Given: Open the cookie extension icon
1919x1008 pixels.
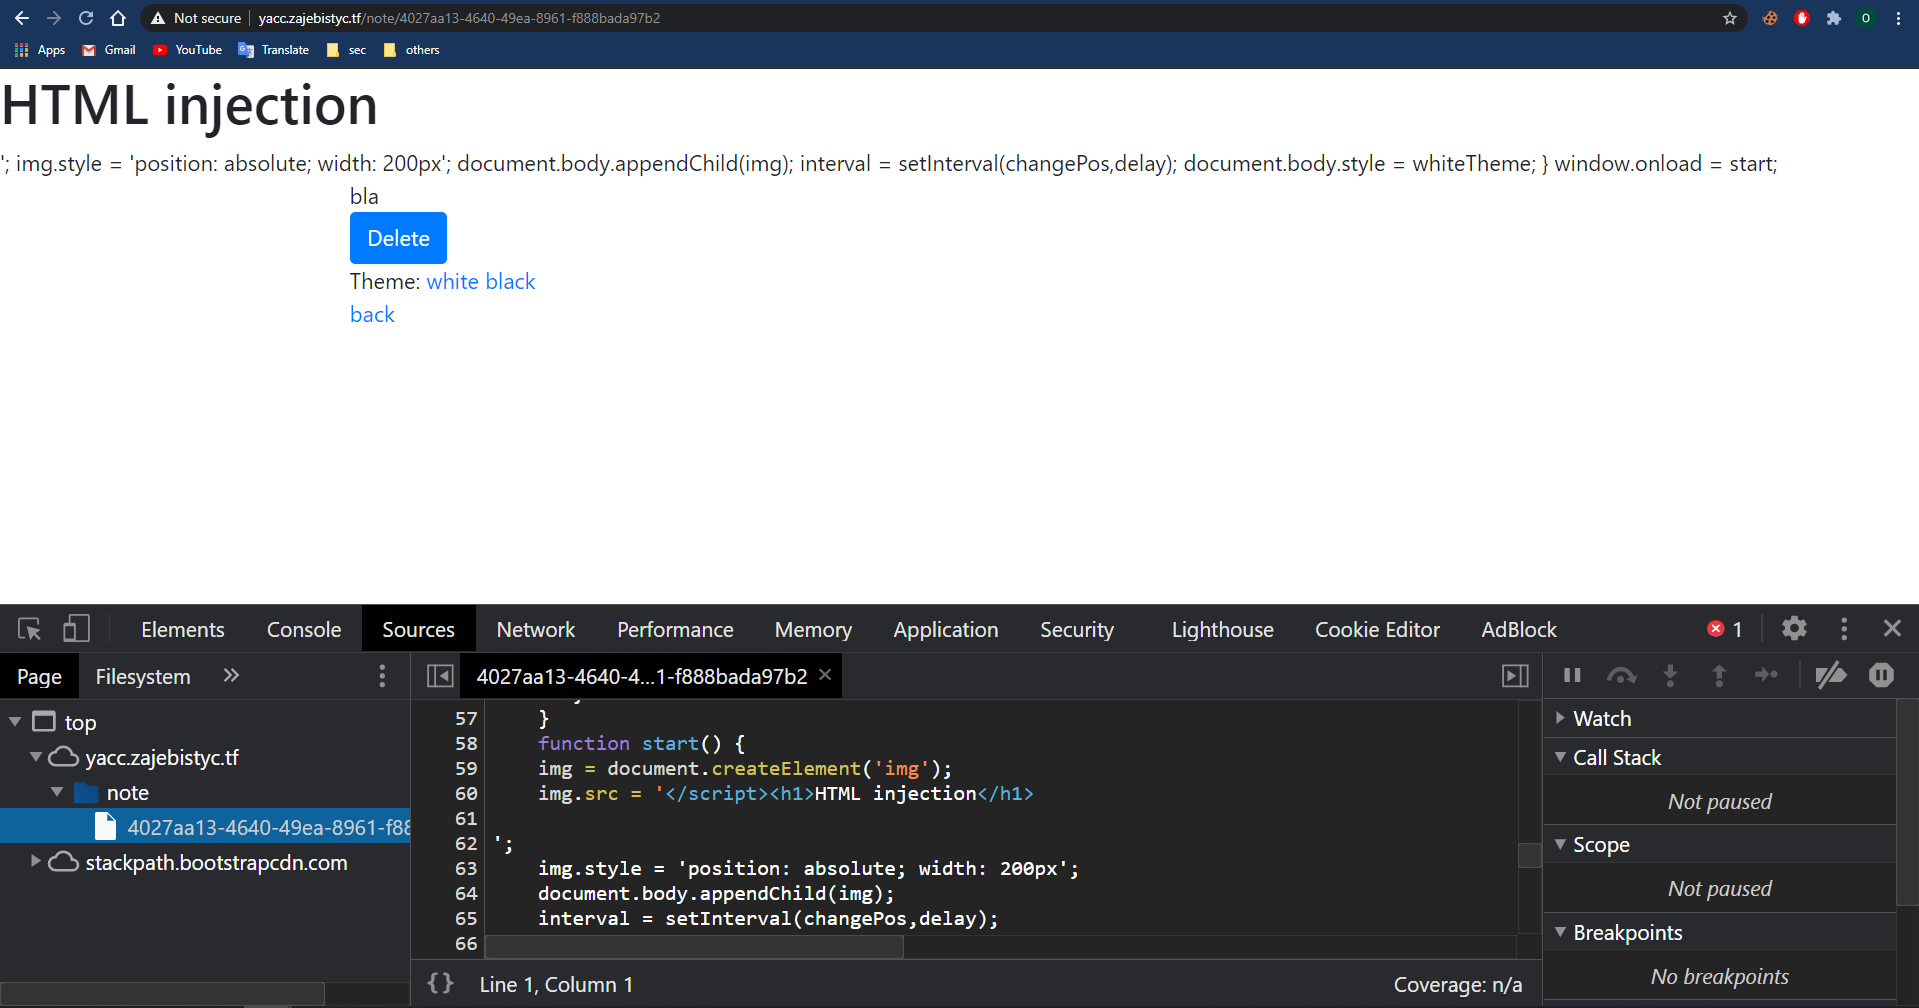Looking at the screenshot, I should click(1770, 18).
